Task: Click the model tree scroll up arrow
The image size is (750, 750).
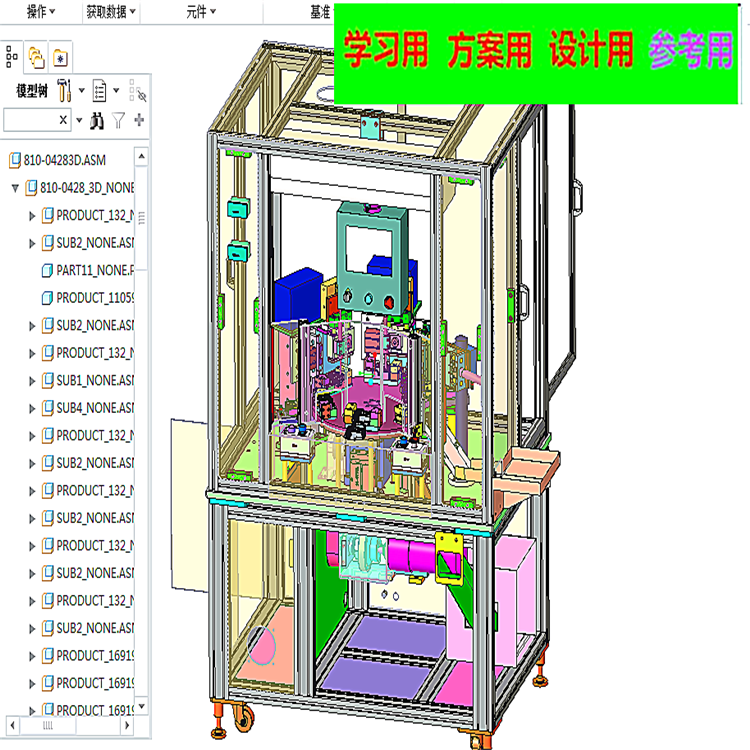Action: click(141, 156)
